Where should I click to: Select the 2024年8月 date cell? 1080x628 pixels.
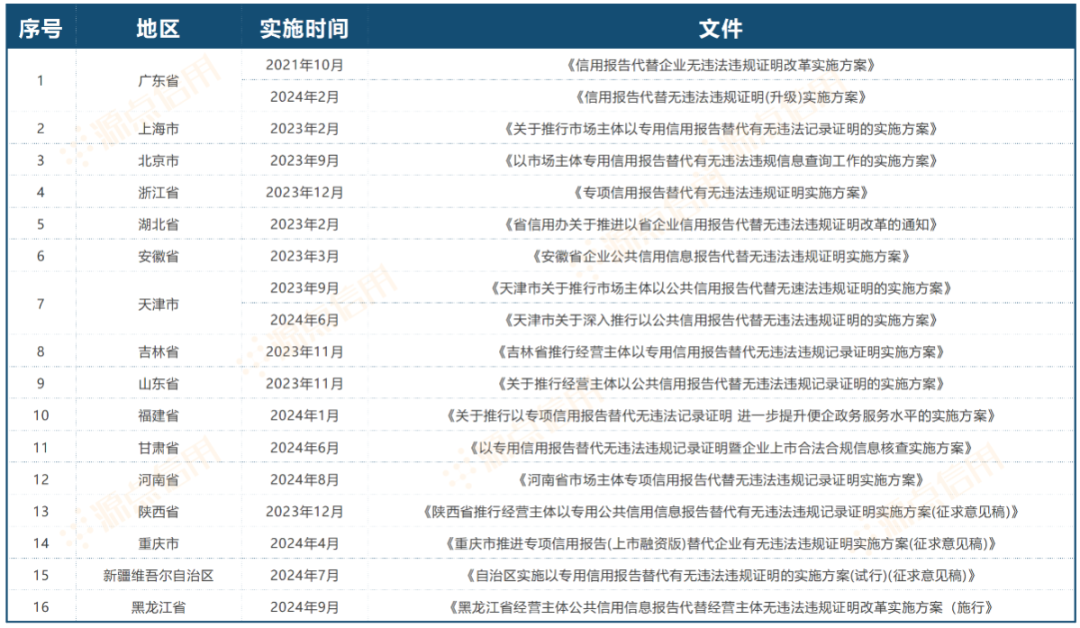[304, 479]
